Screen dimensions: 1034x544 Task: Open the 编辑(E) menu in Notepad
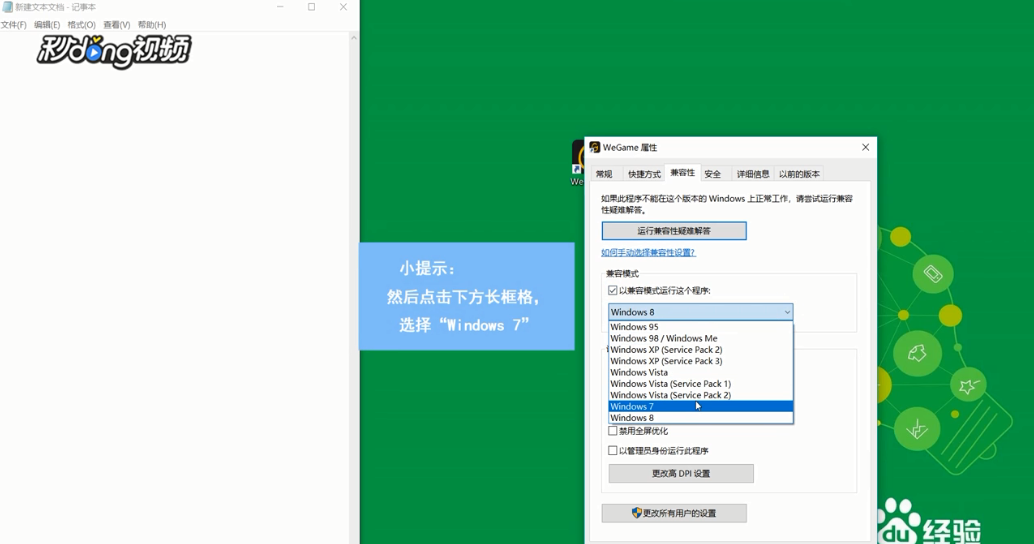pyautogui.click(x=47, y=25)
